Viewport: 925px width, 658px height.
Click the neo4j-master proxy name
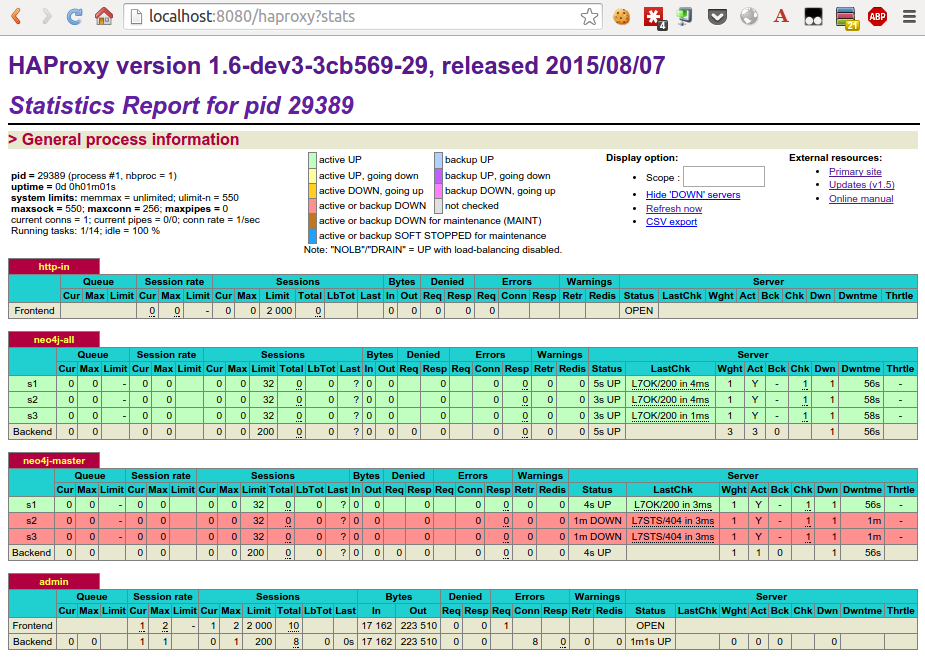(54, 461)
